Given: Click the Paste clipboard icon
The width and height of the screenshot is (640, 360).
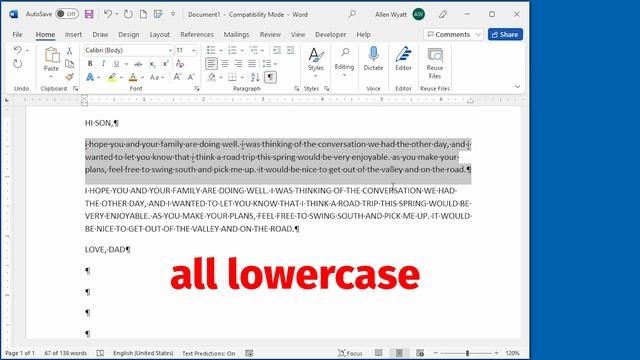Looking at the screenshot, I should click(51, 55).
